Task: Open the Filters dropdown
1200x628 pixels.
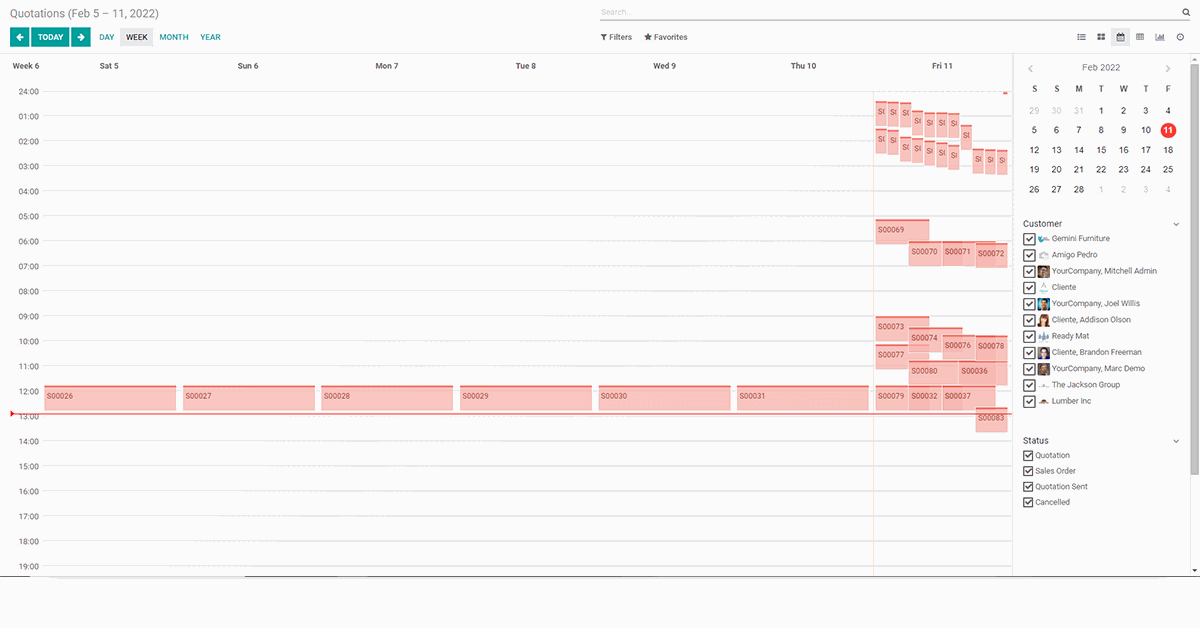Action: [616, 37]
